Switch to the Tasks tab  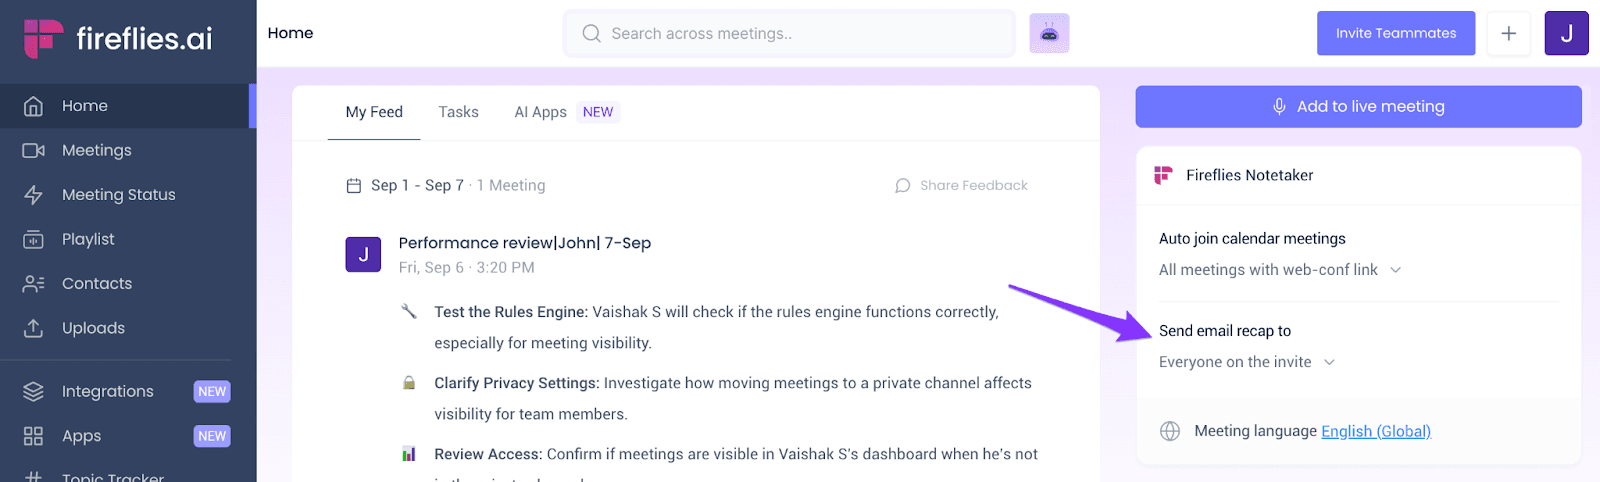(x=458, y=112)
